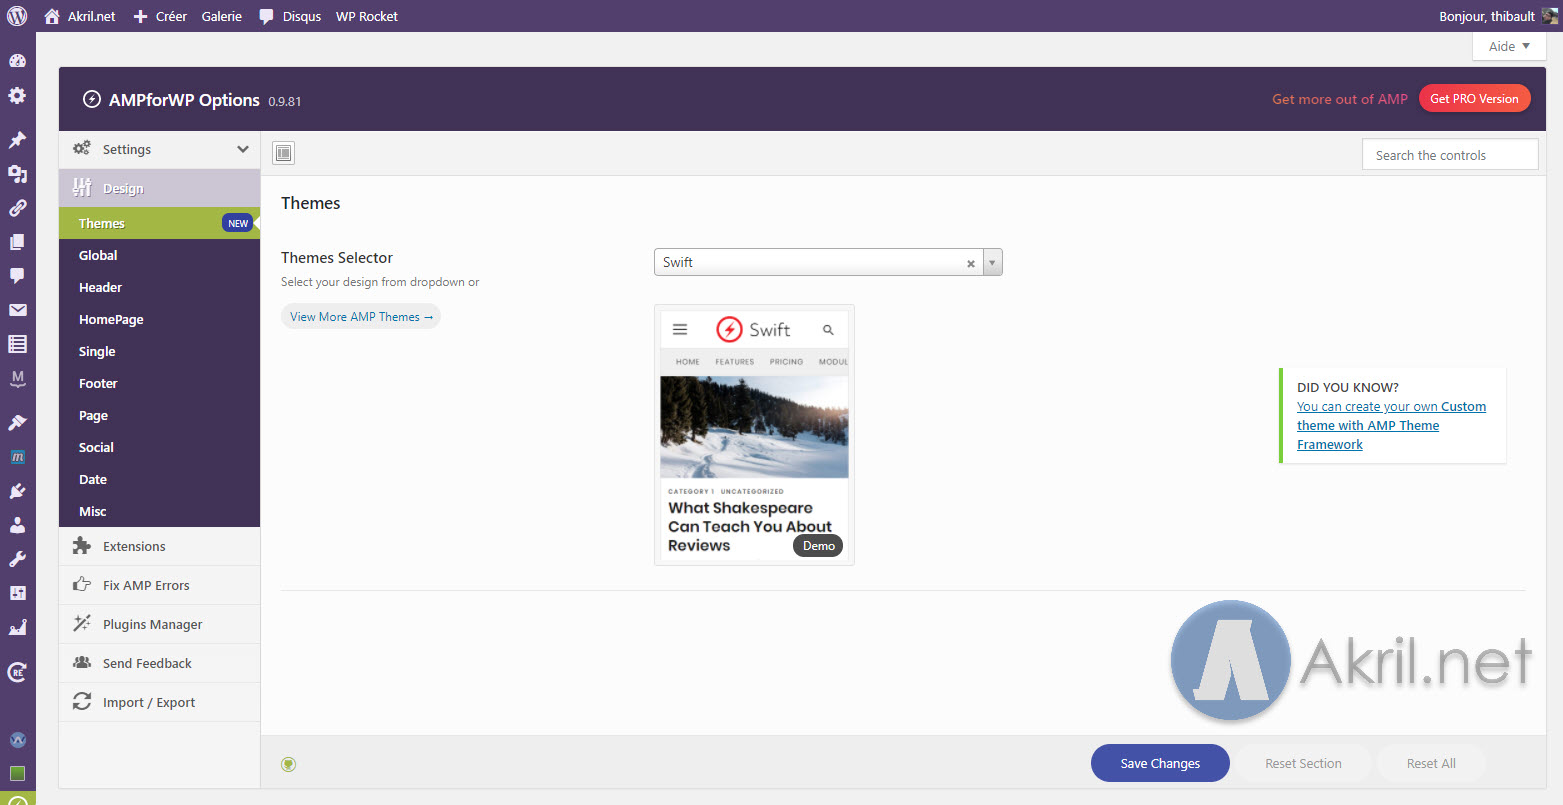This screenshot has width=1563, height=805.
Task: Click the chart graph icon in sidebar
Action: click(x=17, y=627)
